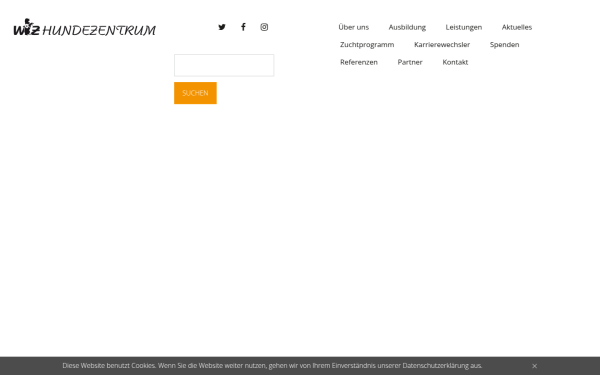Open the Leistungen menu item
The image size is (600, 375).
[x=463, y=27]
